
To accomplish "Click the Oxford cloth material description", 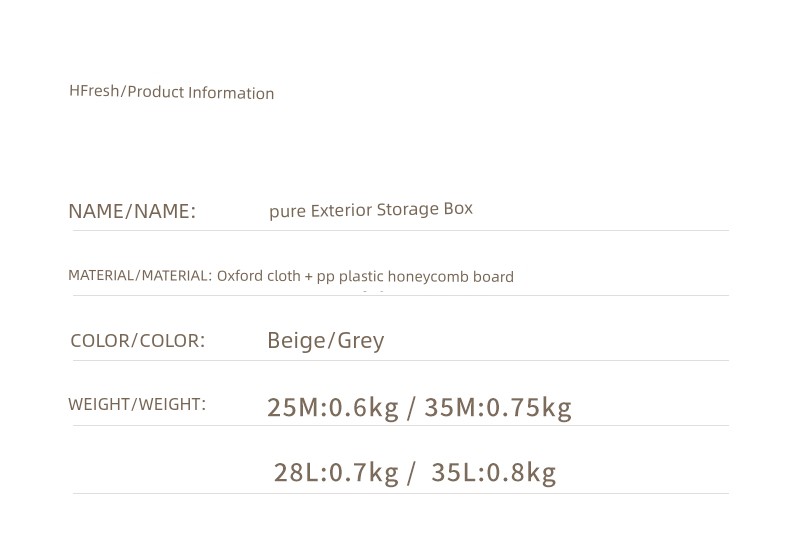I will point(365,276).
